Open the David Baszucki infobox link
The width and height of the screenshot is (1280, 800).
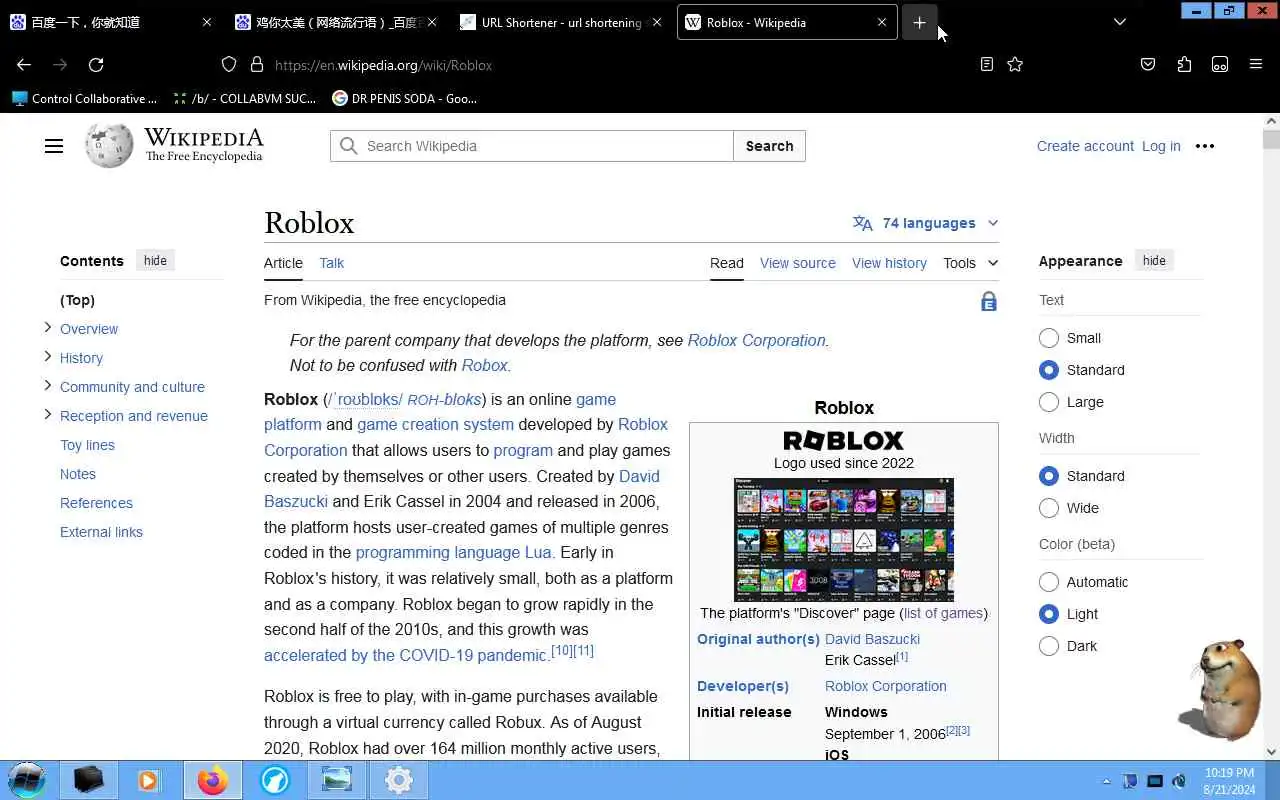tap(872, 639)
